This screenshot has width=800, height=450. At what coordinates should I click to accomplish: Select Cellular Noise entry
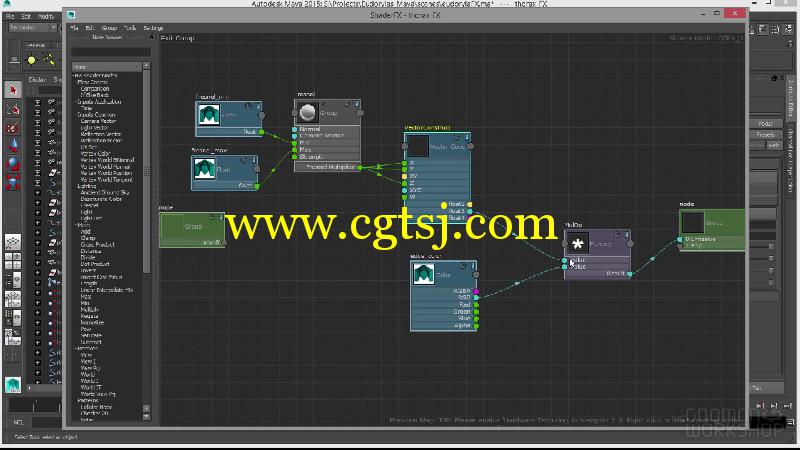[x=96, y=407]
